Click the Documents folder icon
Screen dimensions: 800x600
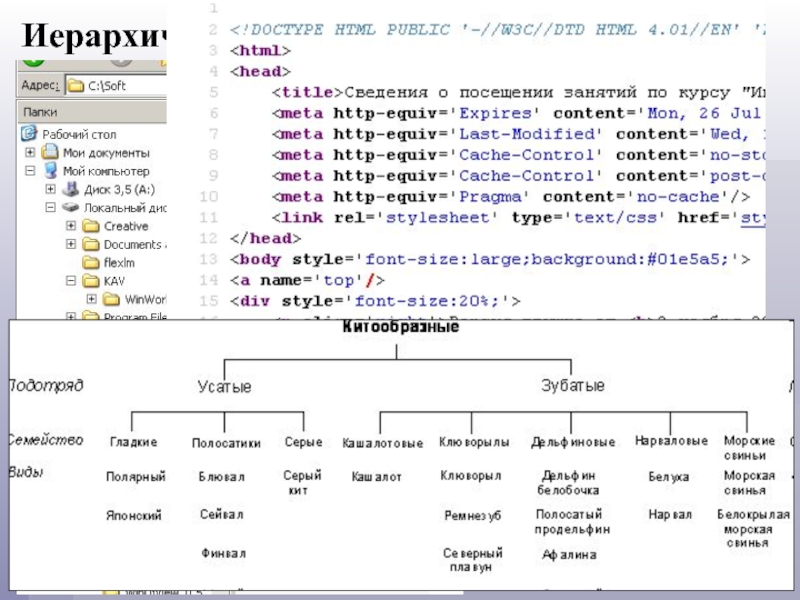[90, 244]
